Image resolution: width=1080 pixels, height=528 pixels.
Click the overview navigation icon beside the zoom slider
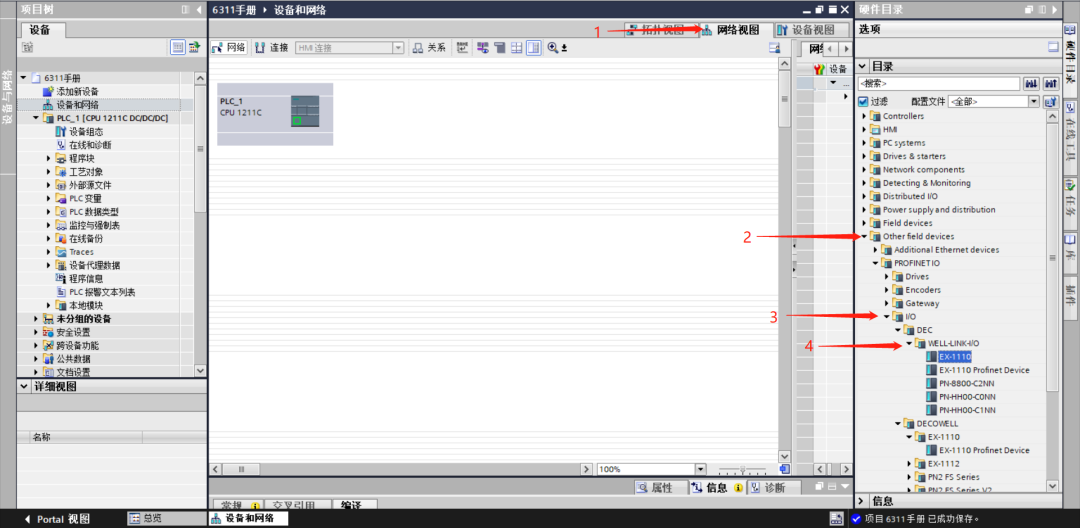pyautogui.click(x=784, y=469)
